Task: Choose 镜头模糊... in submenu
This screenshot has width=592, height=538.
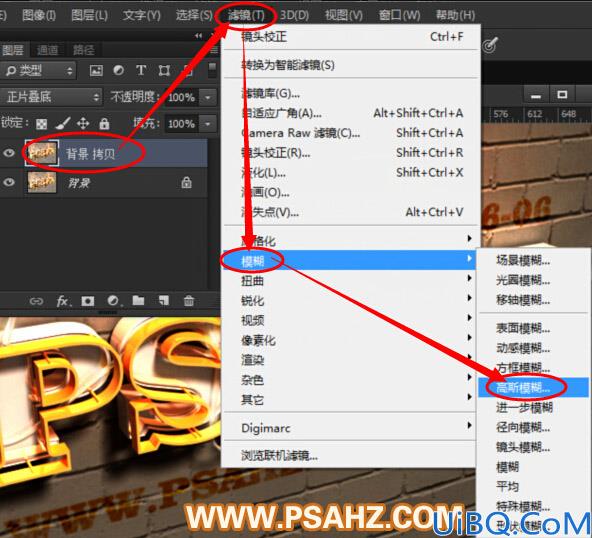Action: click(533, 447)
